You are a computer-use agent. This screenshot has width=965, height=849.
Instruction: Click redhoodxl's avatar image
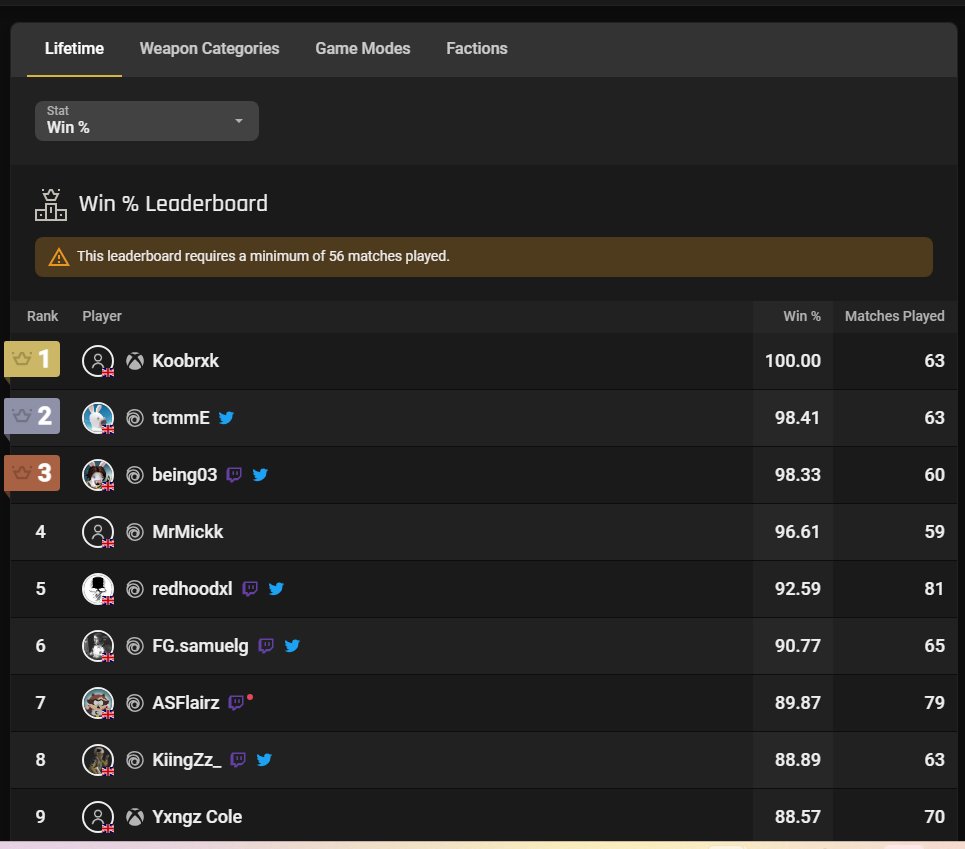coord(98,589)
